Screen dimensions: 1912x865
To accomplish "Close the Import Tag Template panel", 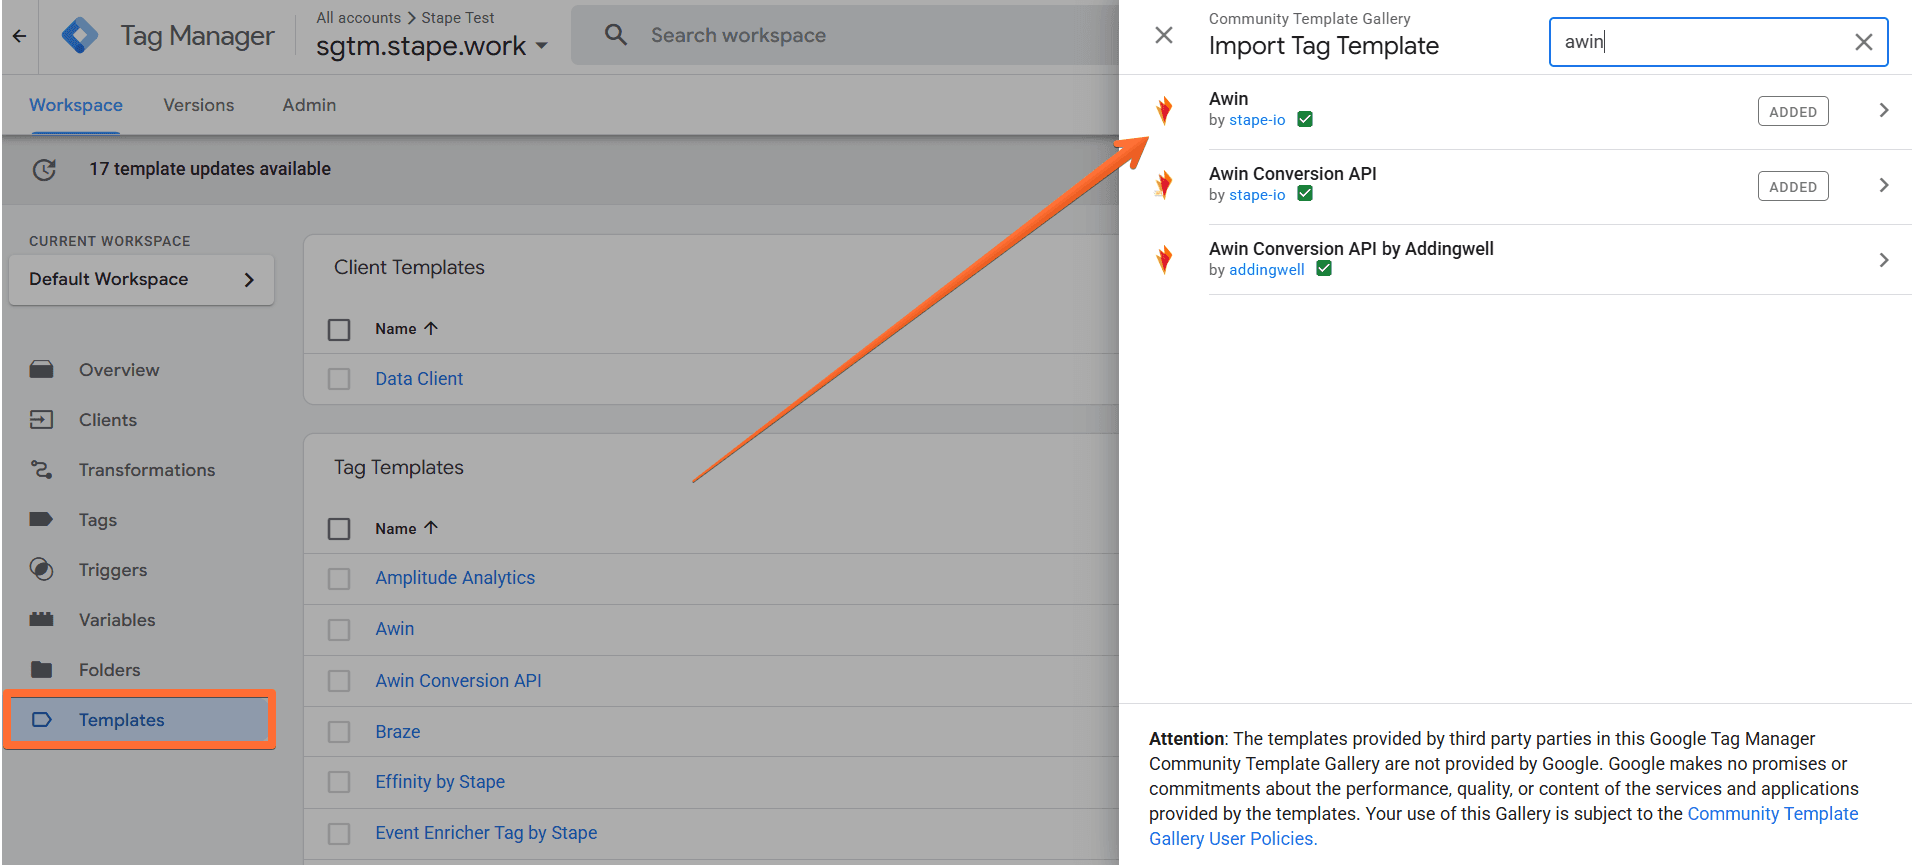I will [x=1164, y=36].
